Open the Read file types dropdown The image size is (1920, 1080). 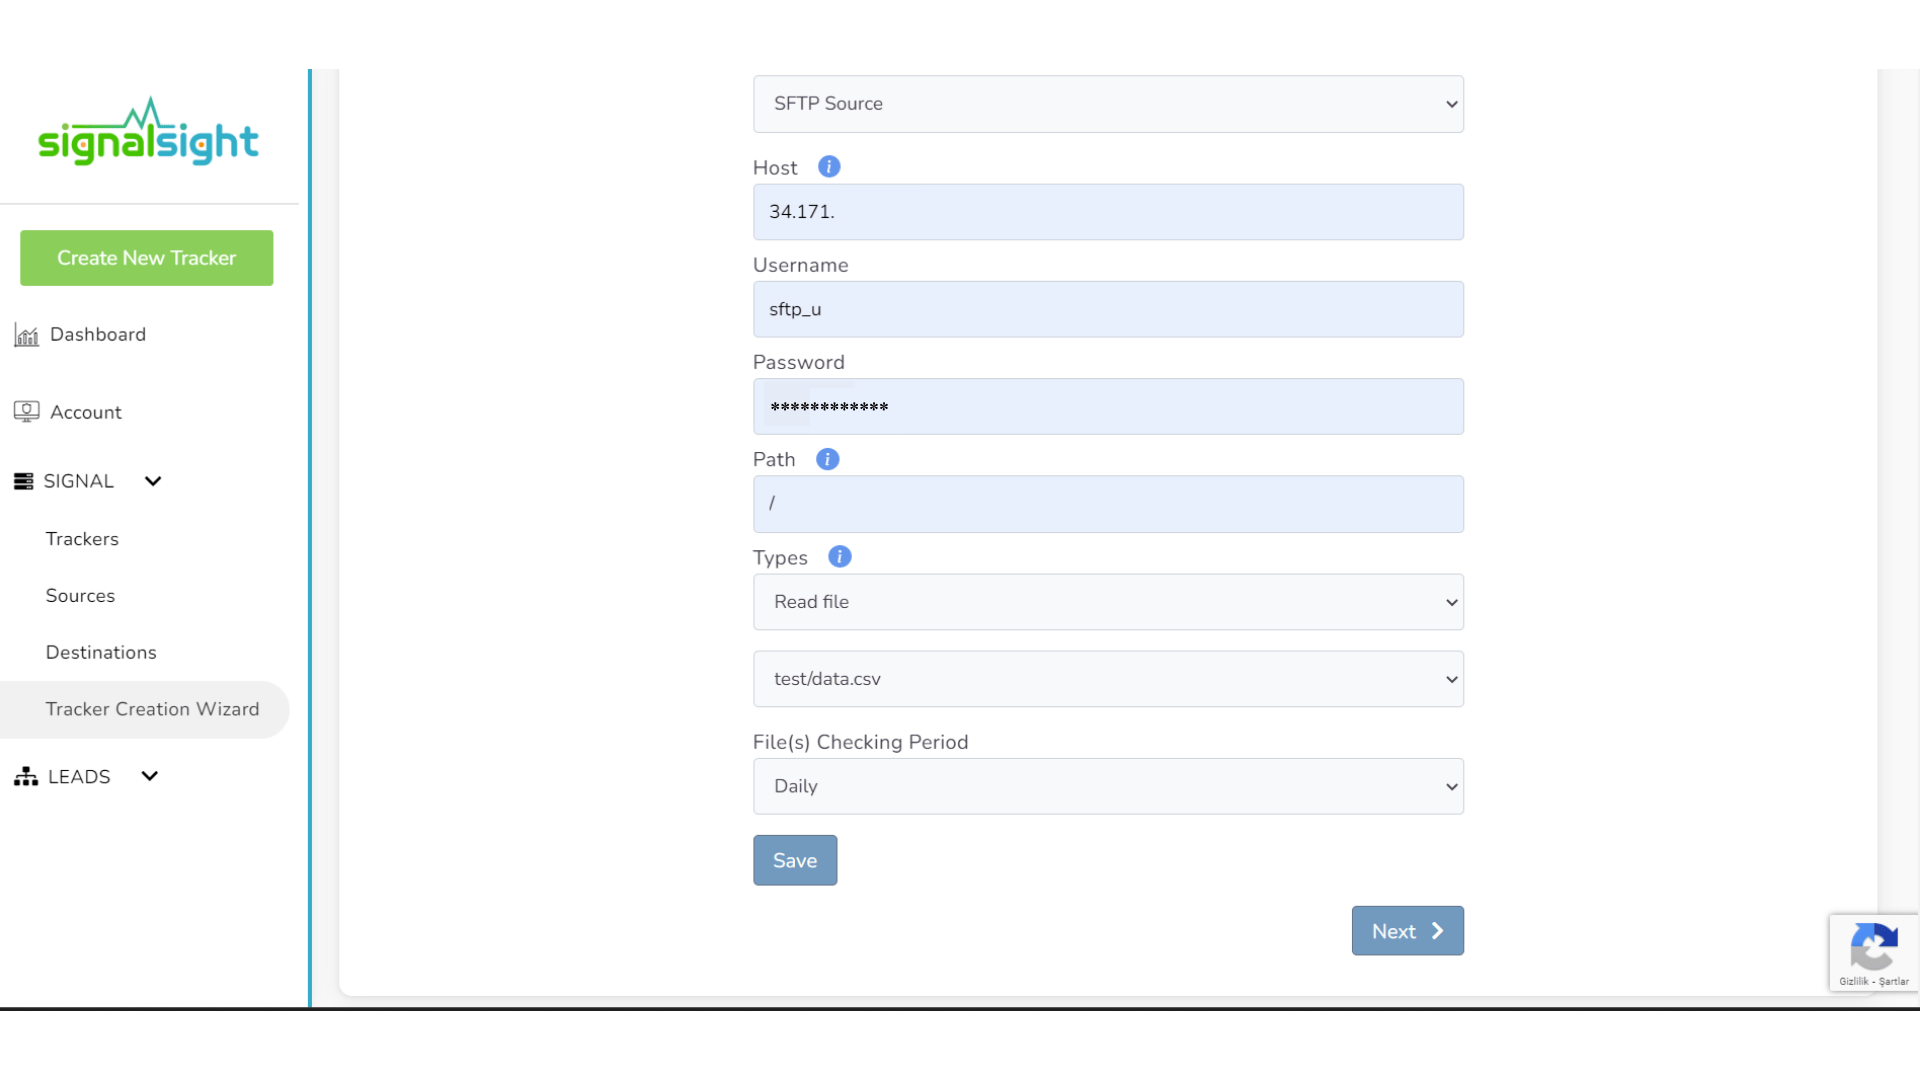(1108, 602)
